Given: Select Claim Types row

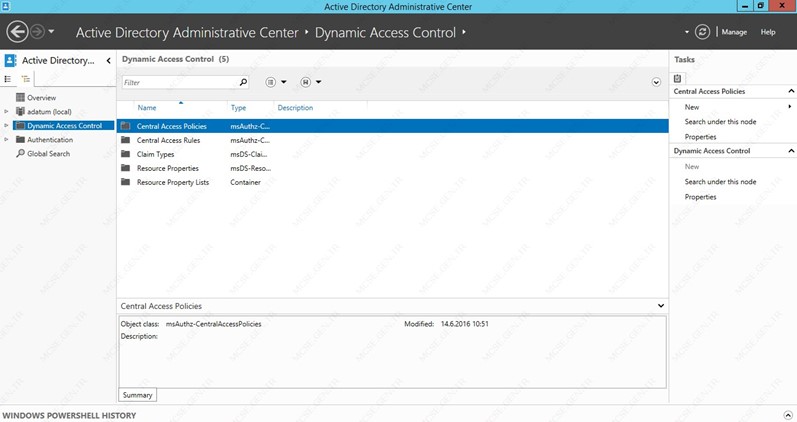Looking at the screenshot, I should [x=392, y=154].
